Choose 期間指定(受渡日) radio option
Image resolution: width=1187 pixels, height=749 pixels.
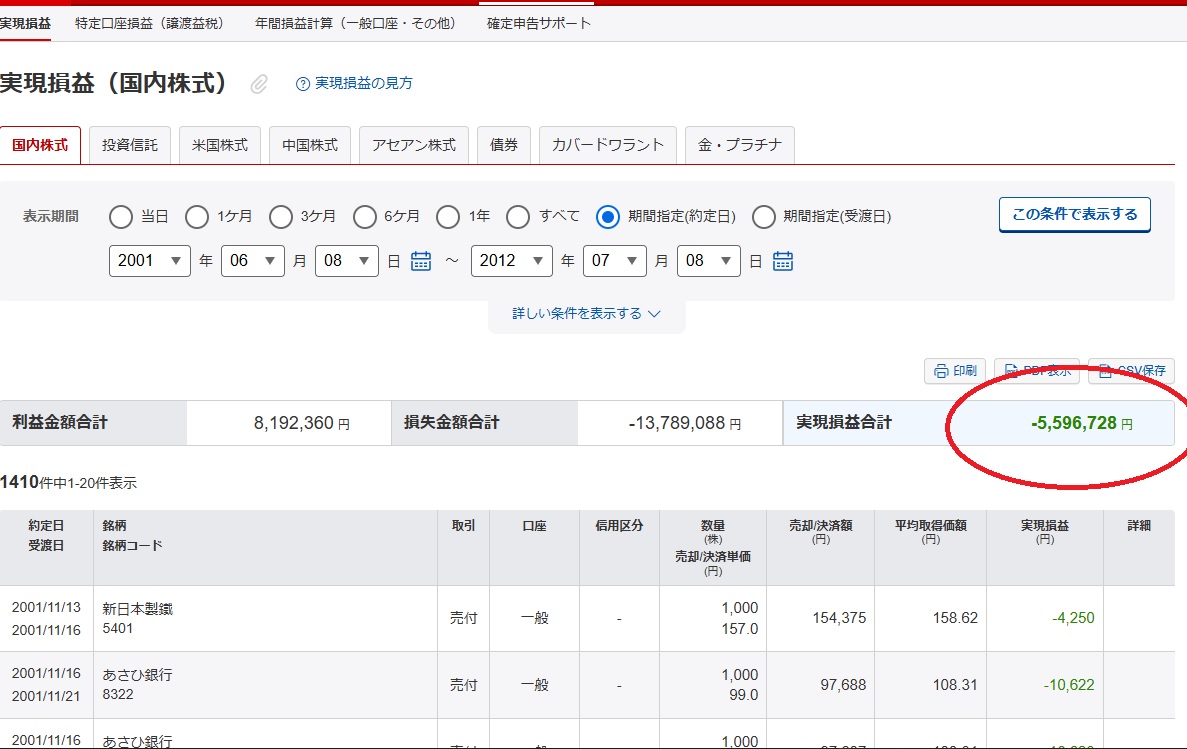(x=764, y=217)
